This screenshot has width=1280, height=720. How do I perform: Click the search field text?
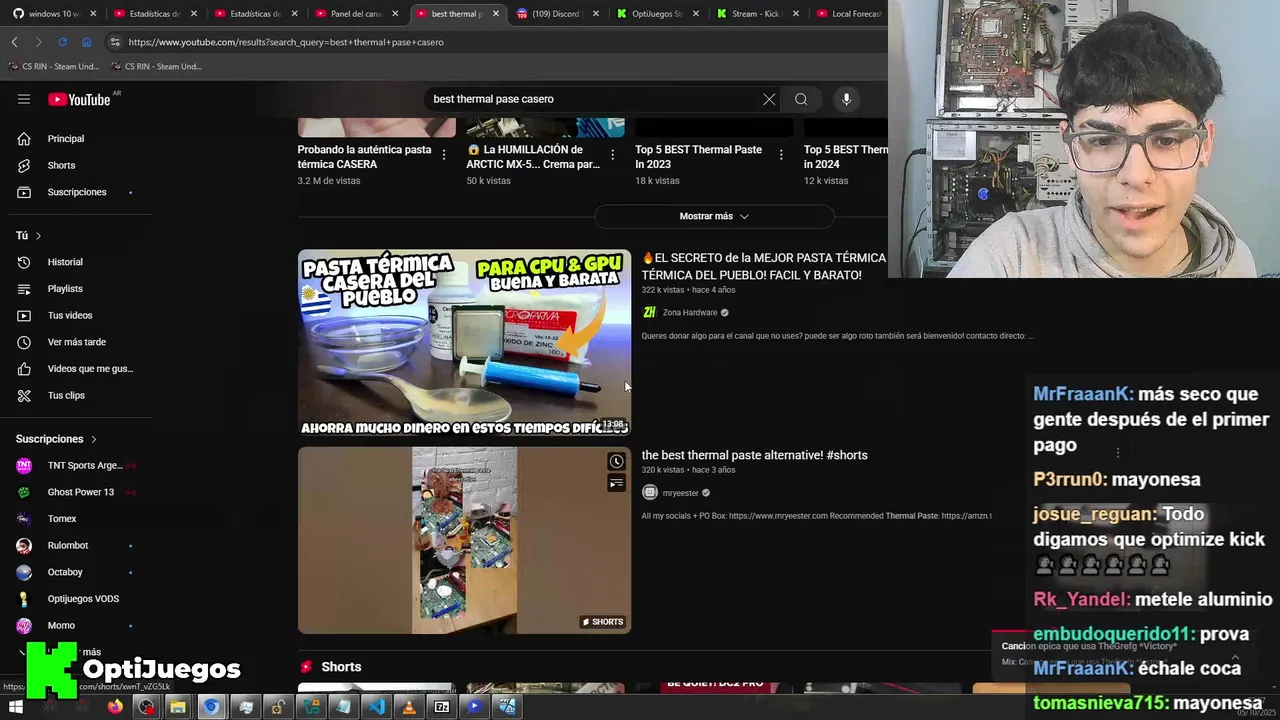point(493,99)
